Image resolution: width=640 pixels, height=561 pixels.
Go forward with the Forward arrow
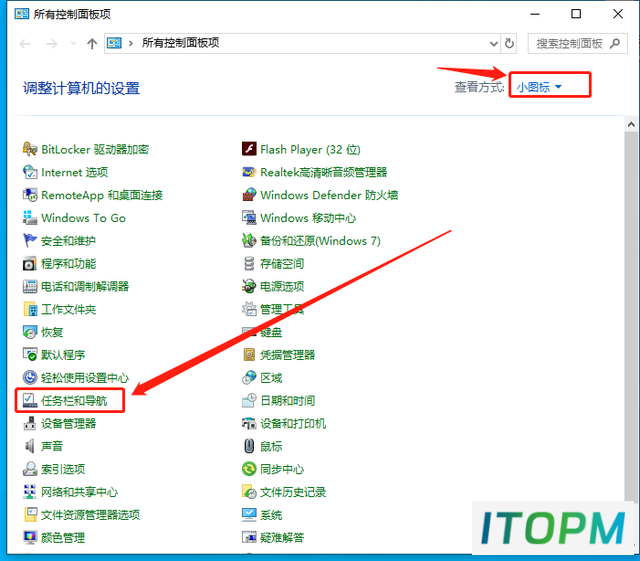point(51,44)
